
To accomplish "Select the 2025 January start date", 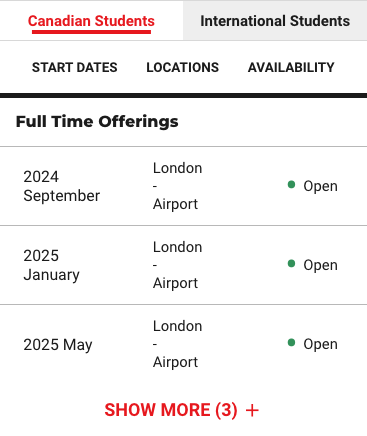I will (52, 265).
